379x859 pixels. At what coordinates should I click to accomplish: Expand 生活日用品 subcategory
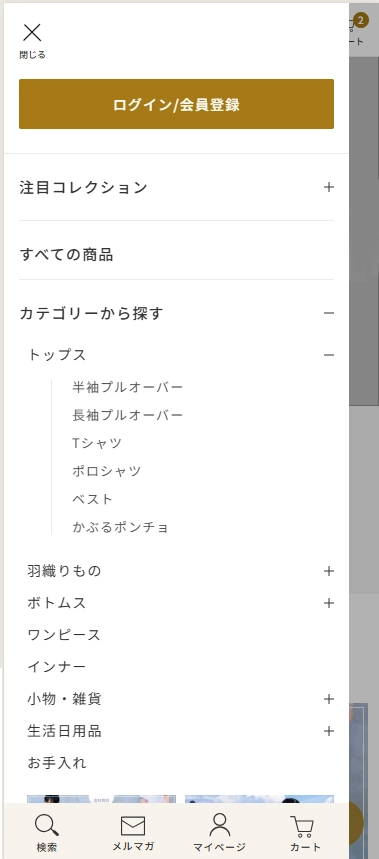[x=329, y=731]
